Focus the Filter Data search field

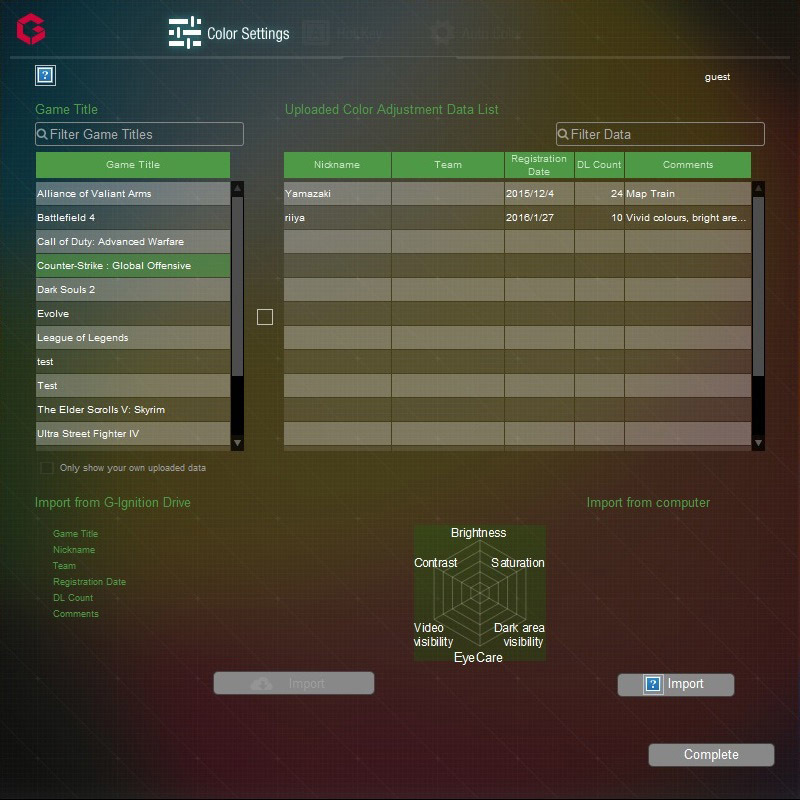tap(660, 134)
